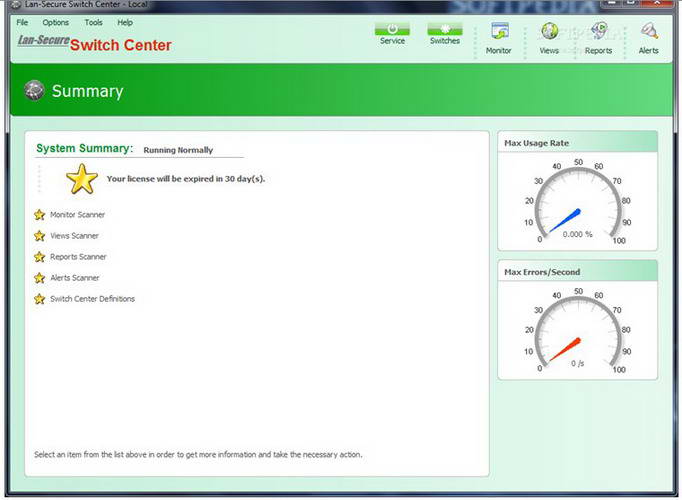Open the Views globe icon
Screen dimensions: 682x500
pyautogui.click(x=550, y=31)
